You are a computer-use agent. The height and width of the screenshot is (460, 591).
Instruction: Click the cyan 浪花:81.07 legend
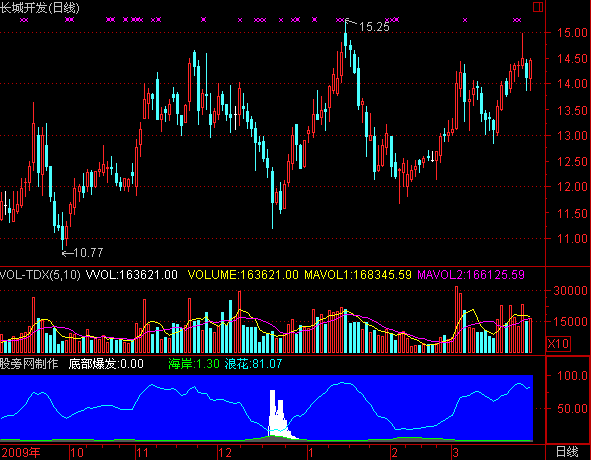pyautogui.click(x=253, y=364)
